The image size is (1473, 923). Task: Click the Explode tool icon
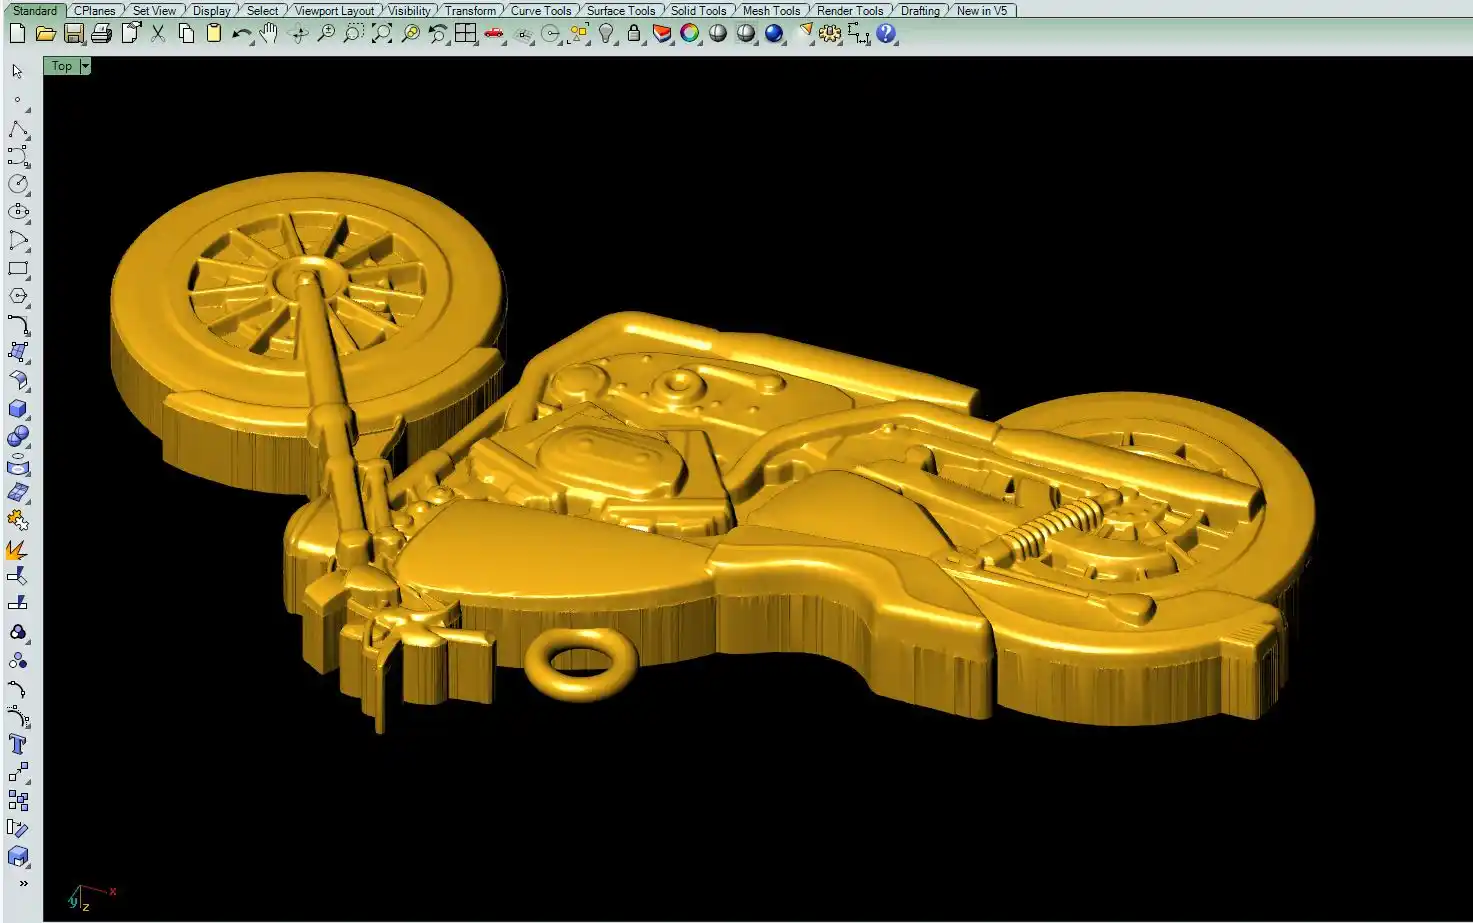pos(17,549)
